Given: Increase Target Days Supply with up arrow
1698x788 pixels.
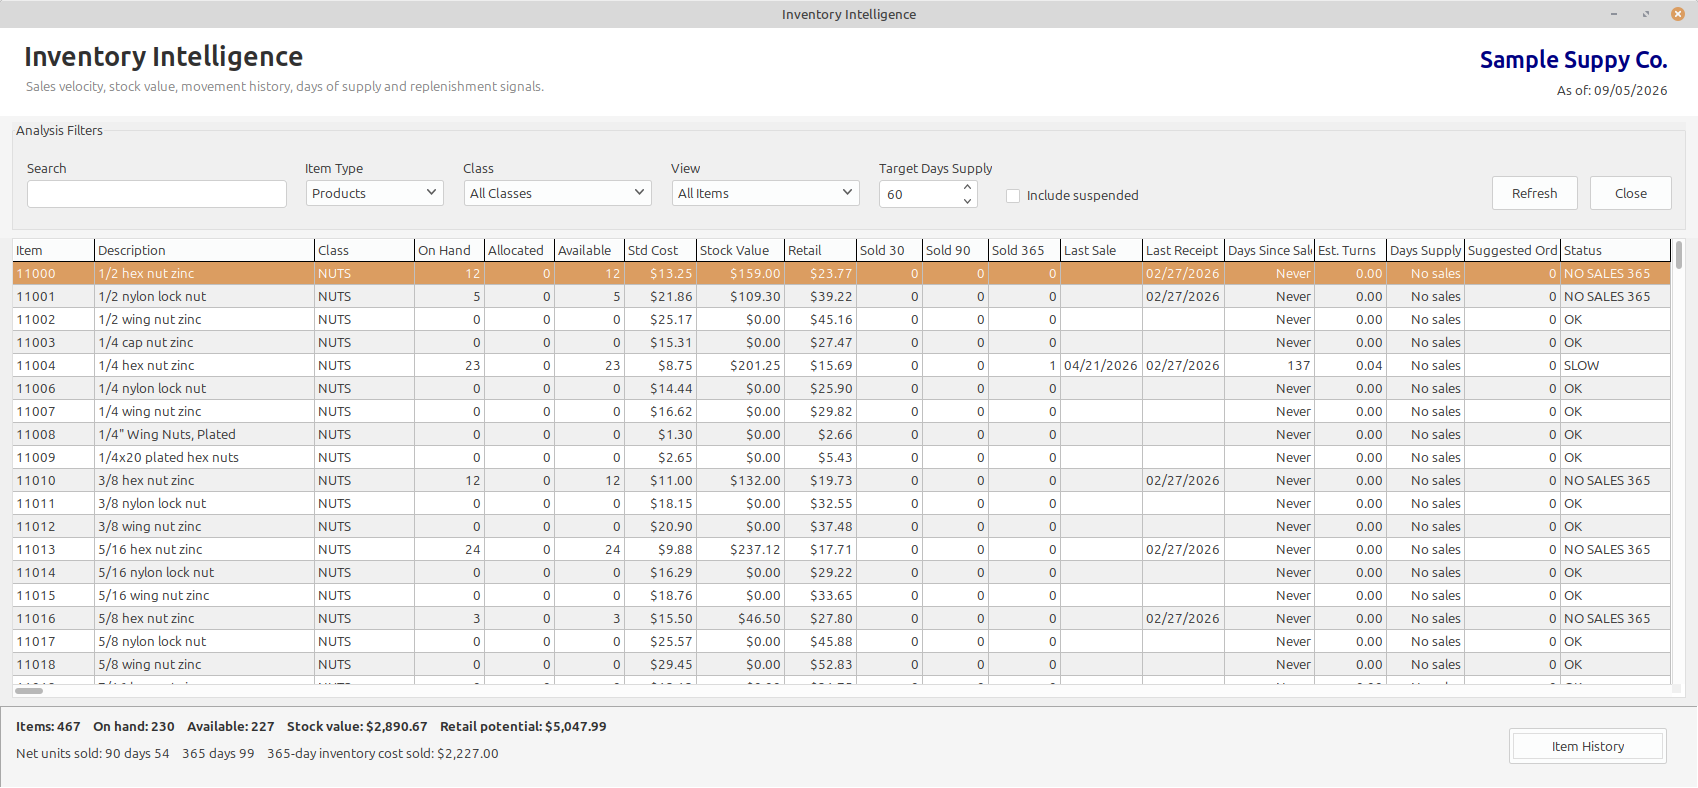Looking at the screenshot, I should tap(967, 187).
